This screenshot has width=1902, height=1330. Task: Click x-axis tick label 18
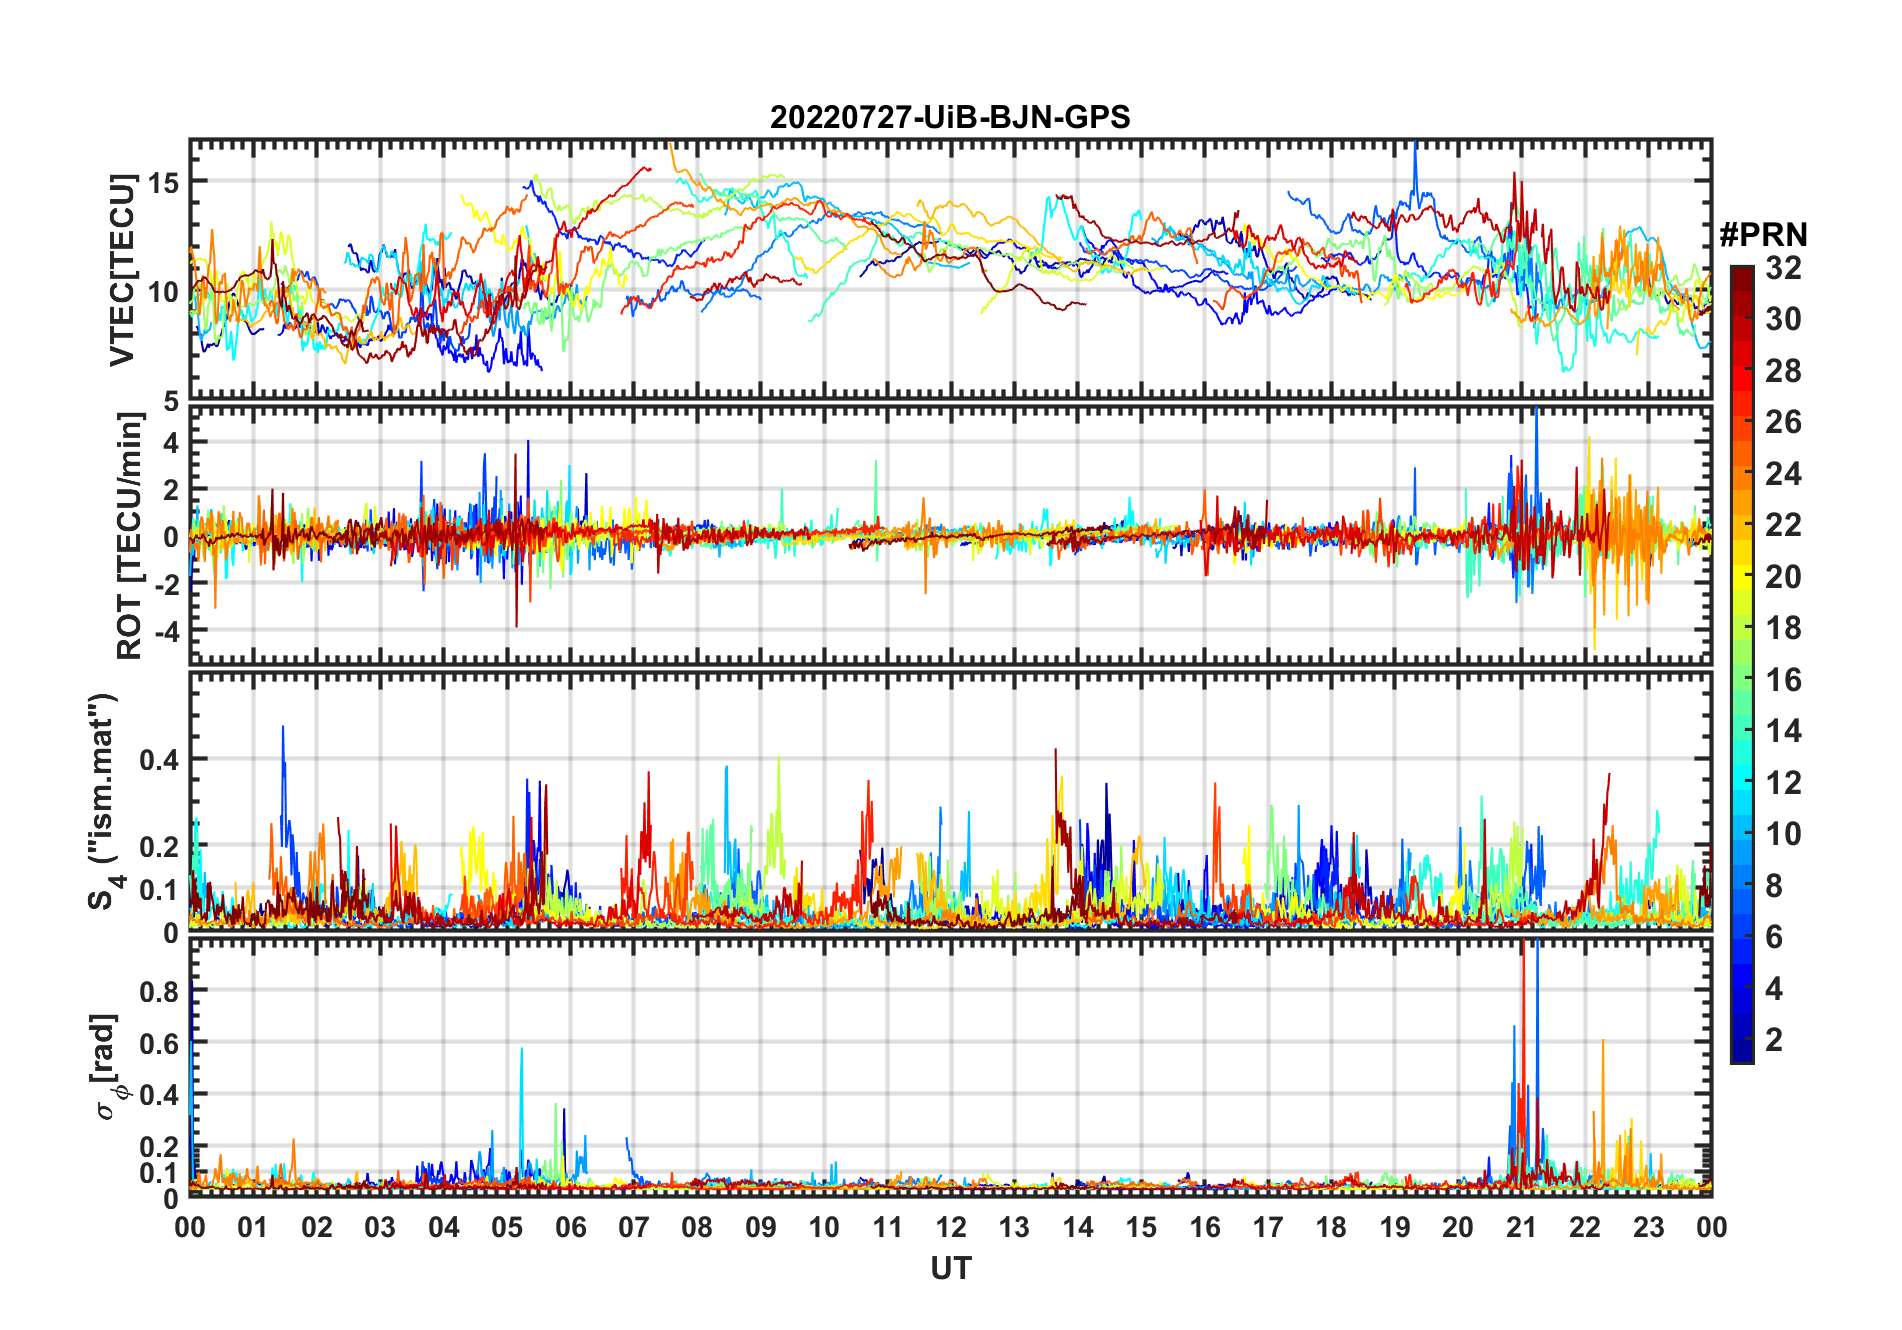point(1331,1227)
